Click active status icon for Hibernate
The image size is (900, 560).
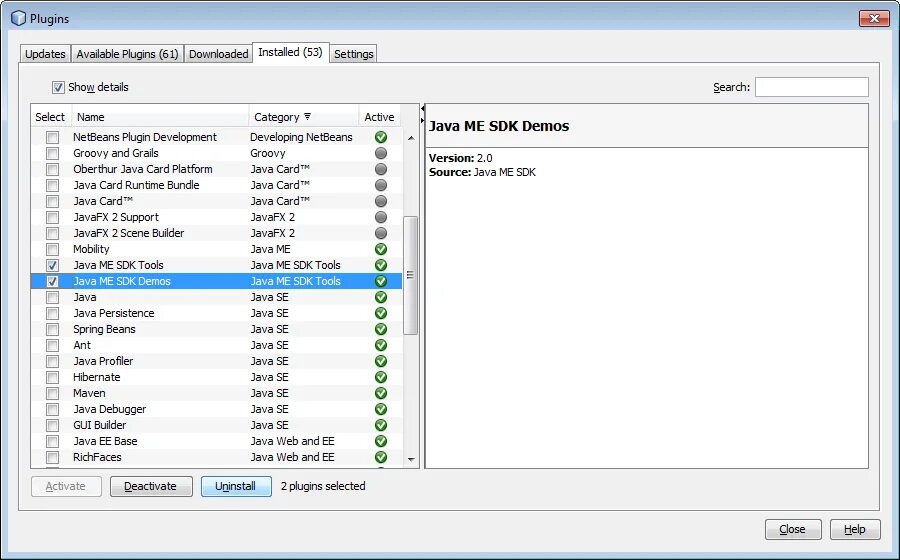click(381, 378)
